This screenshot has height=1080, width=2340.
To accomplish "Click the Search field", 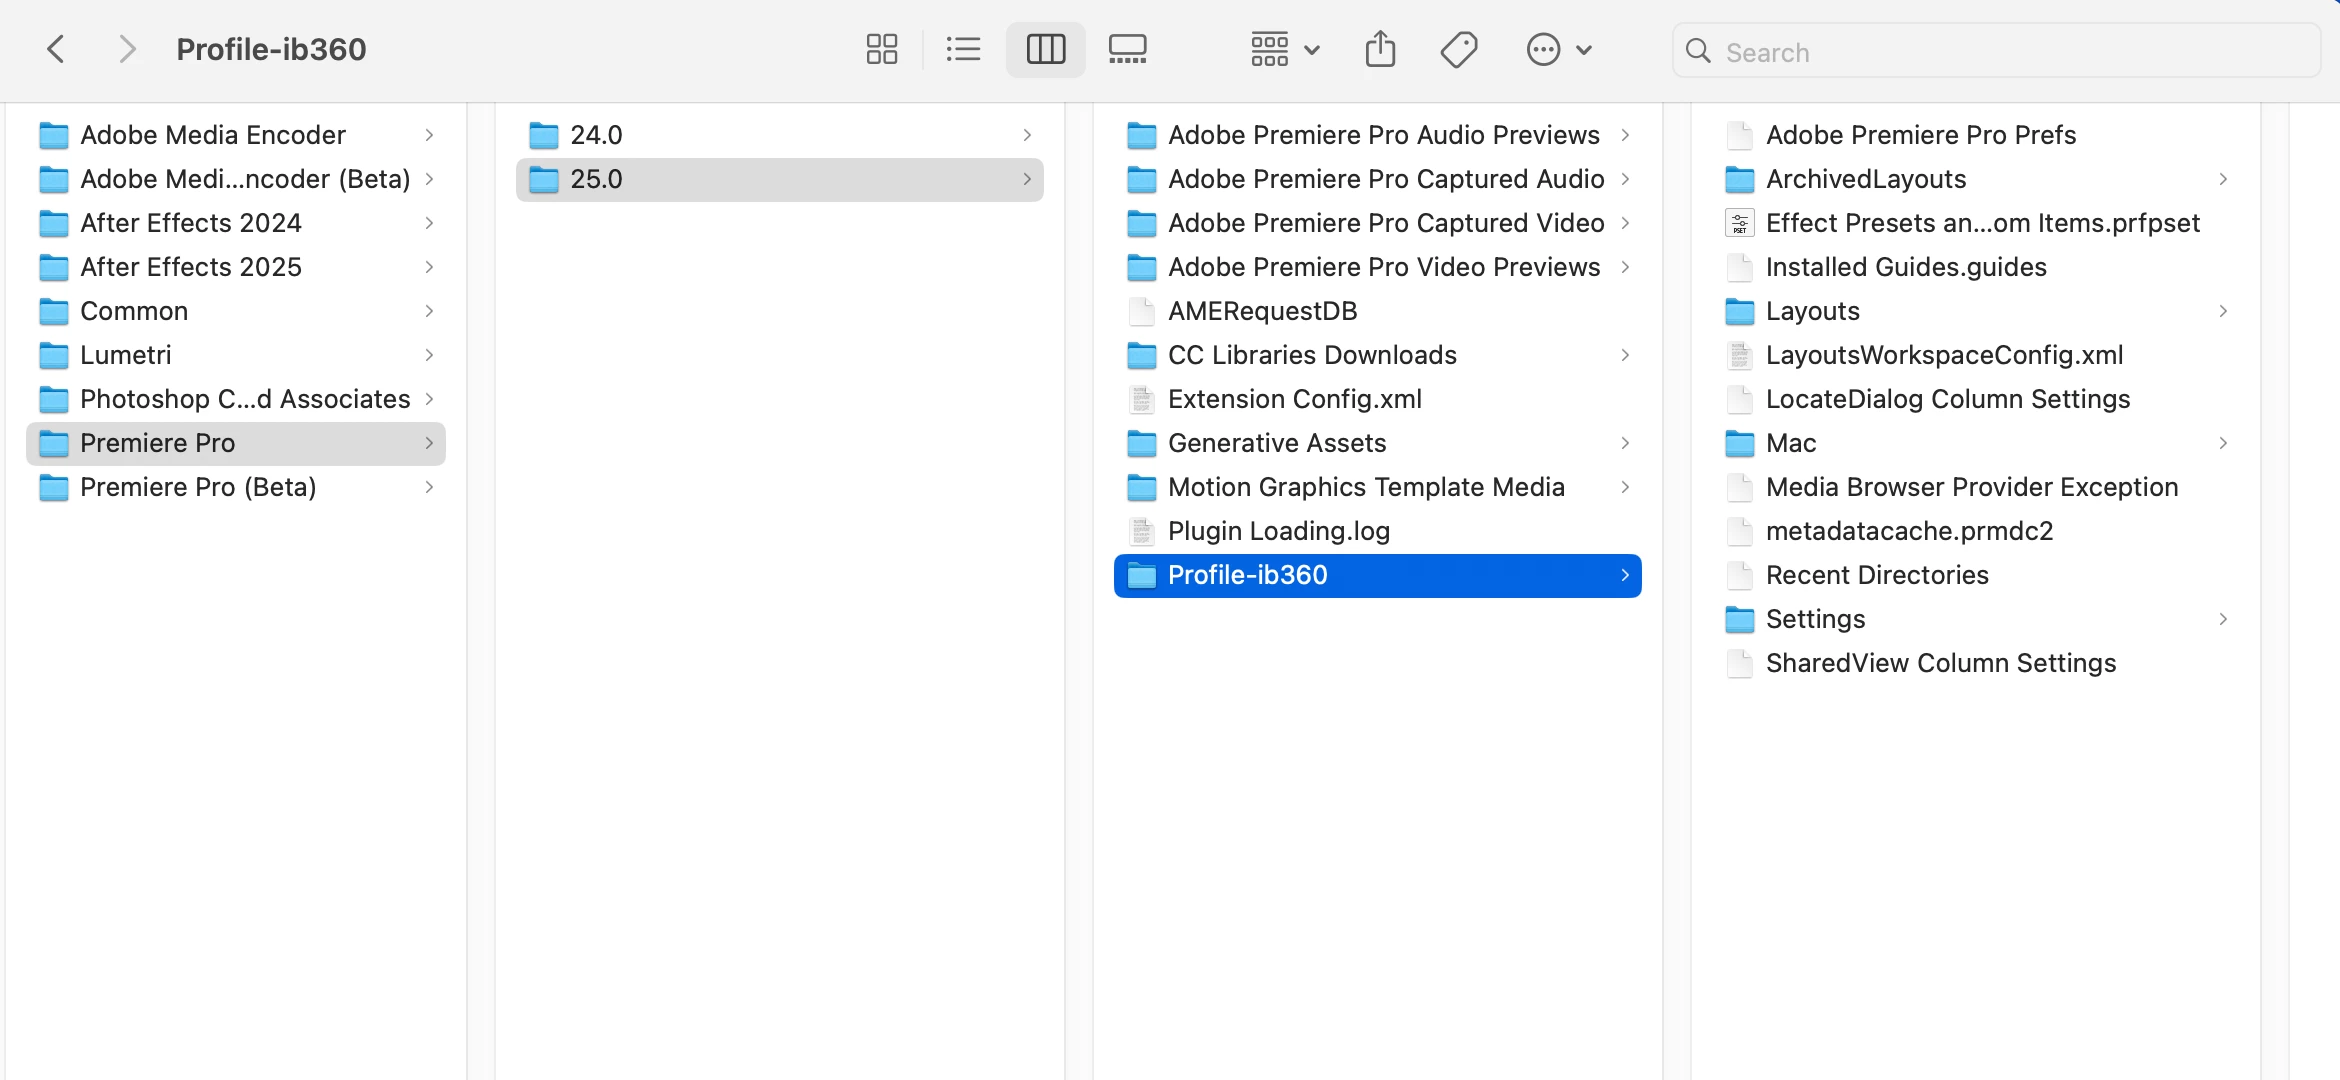I will 2010,52.
